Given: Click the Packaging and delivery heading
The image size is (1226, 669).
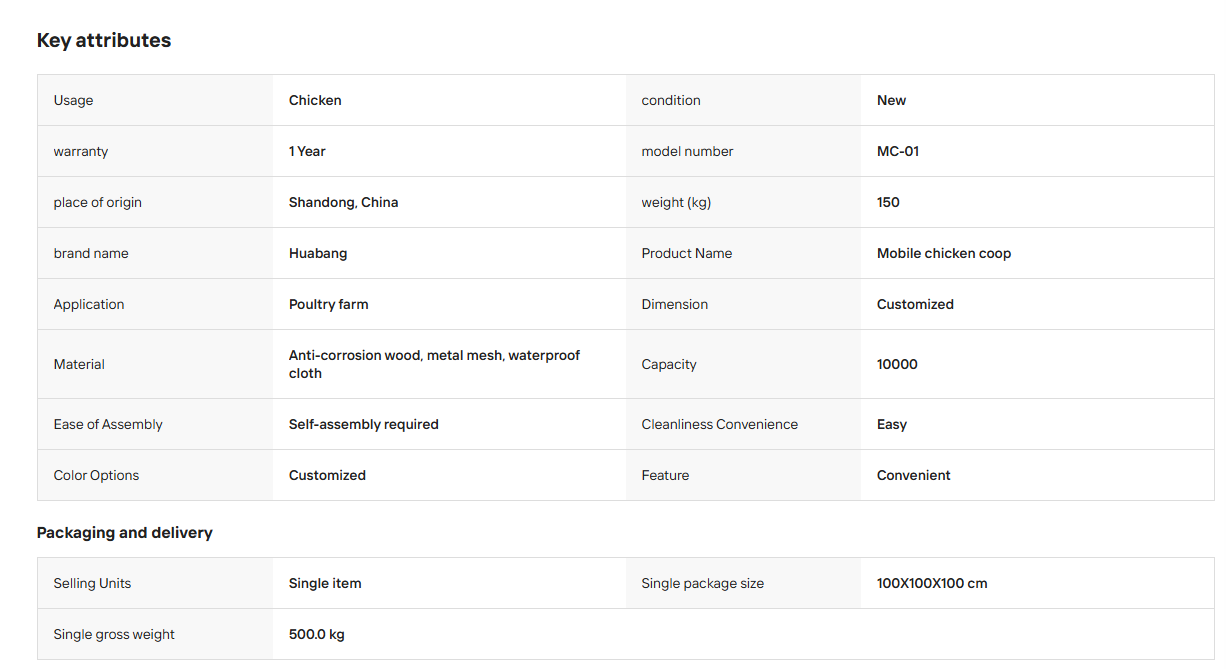Looking at the screenshot, I should 125,532.
